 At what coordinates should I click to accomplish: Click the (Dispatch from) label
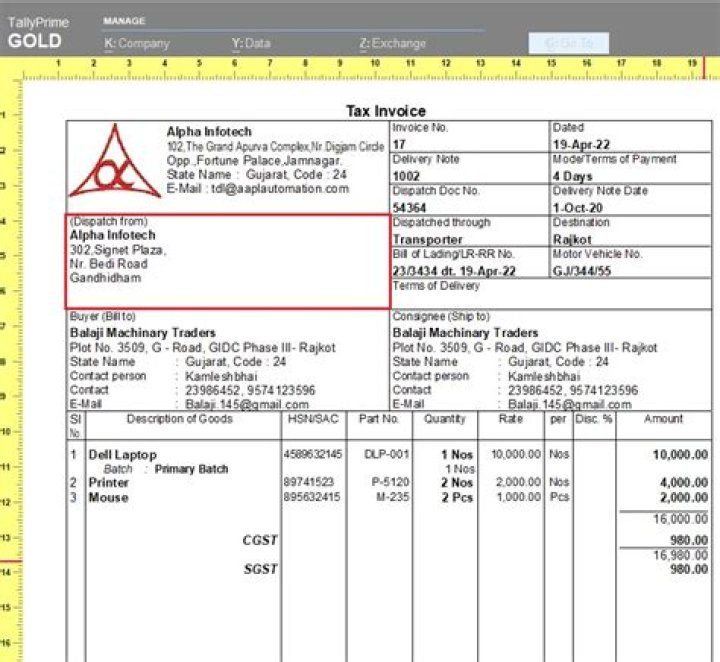pos(108,221)
